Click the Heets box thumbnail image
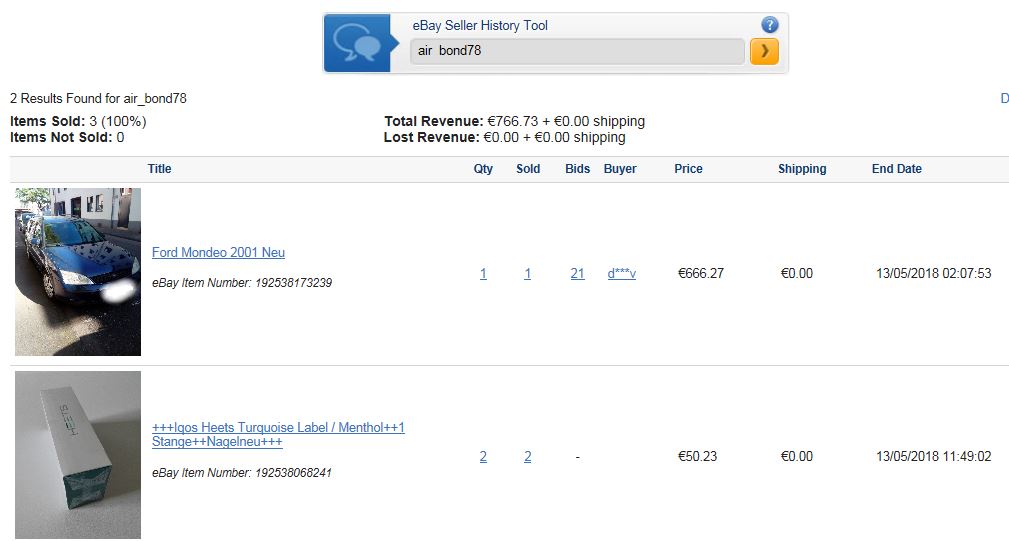This screenshot has width=1009, height=541. click(78, 455)
